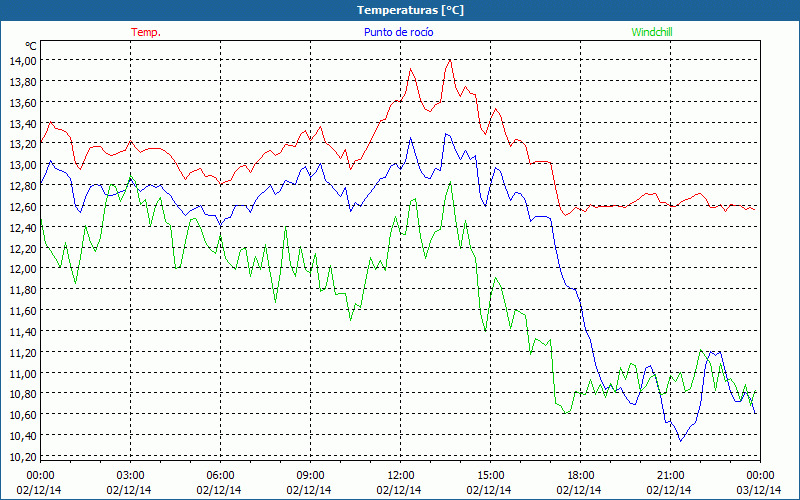Click the 15:00 time axis label
The height and width of the screenshot is (500, 800).
490,476
